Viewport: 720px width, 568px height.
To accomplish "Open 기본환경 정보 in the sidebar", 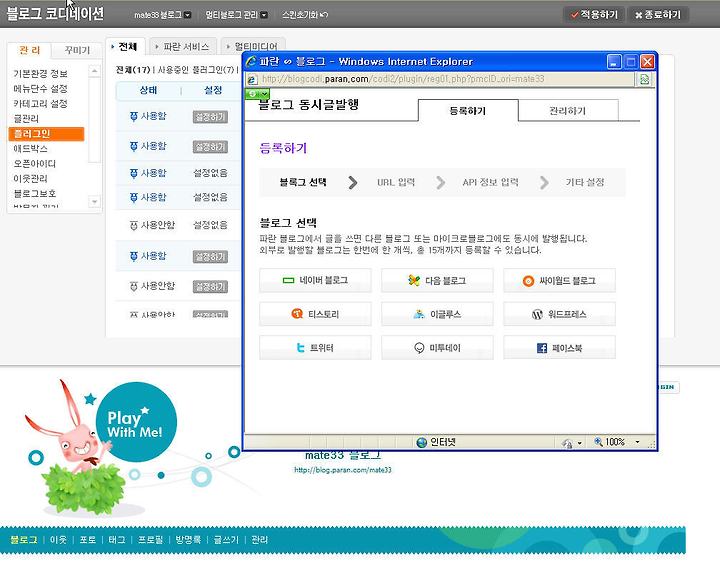I will click(40, 73).
